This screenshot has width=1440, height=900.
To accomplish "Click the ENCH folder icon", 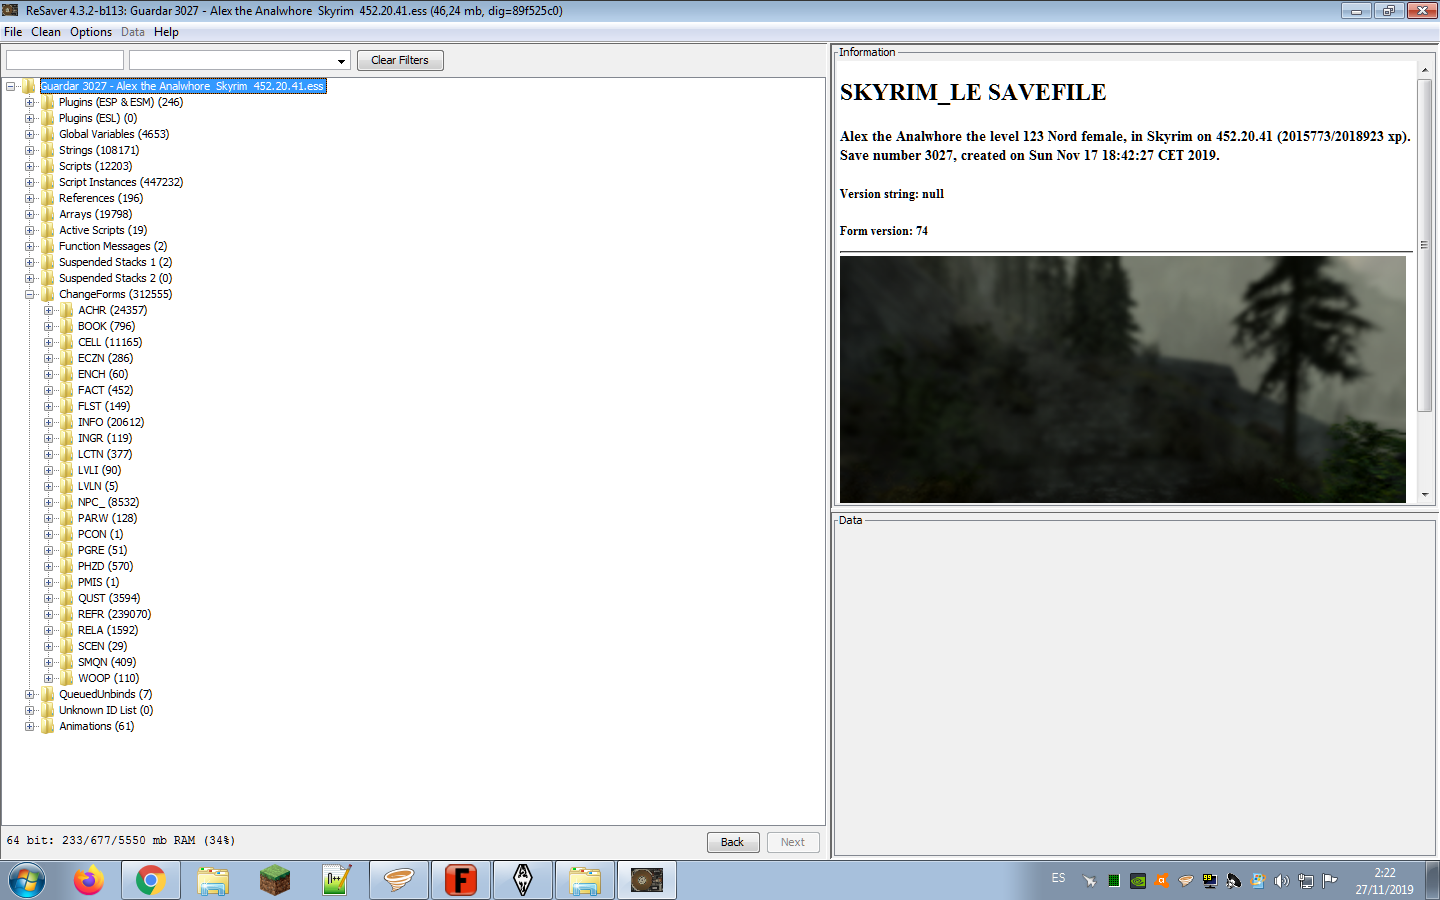I will pyautogui.click(x=67, y=374).
